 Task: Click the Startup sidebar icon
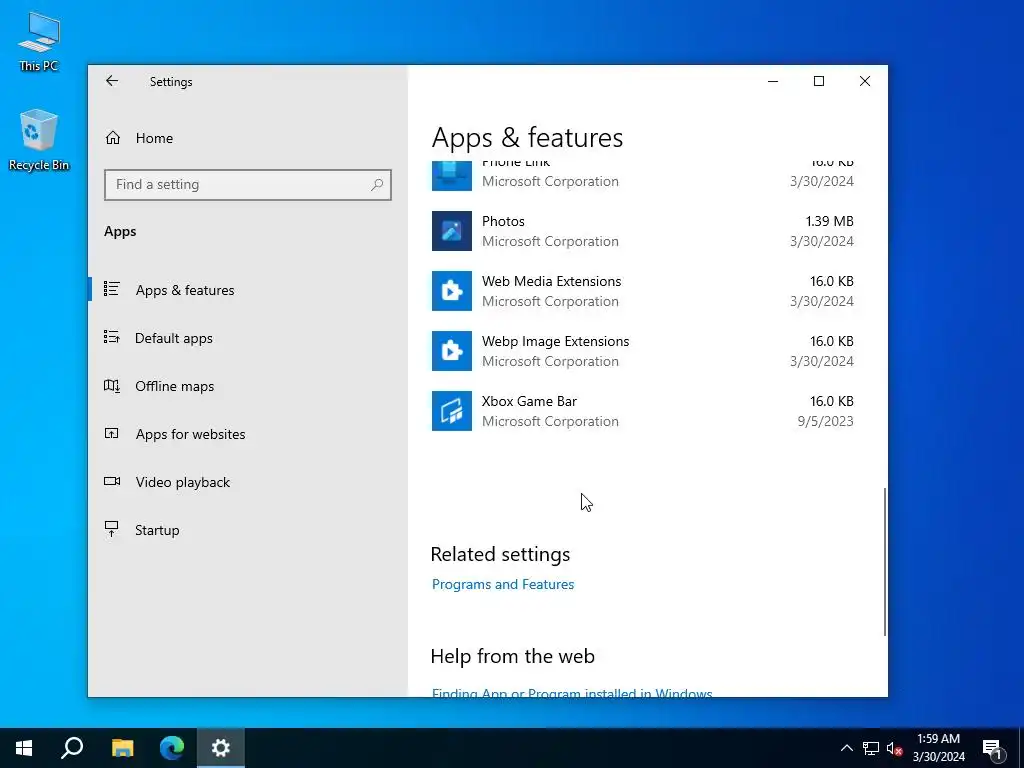[112, 529]
